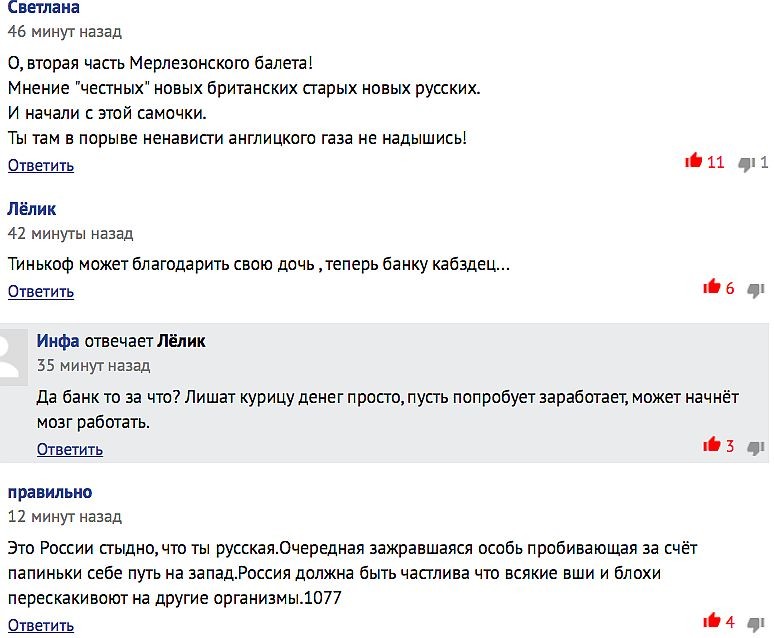The image size is (774, 638).
Task: Click the "12 минут назад" timestamp
Action: point(65,517)
